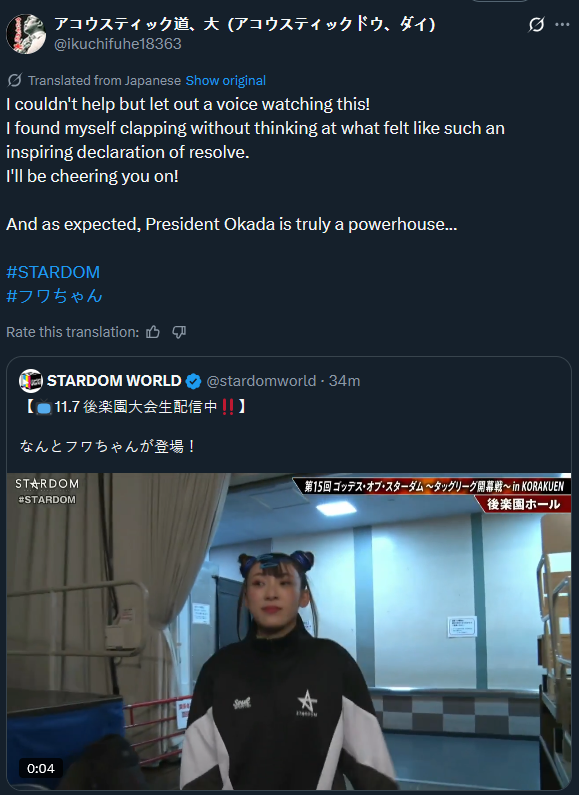Open the 34m timestamp of quoted post
The image size is (579, 795).
pos(344,381)
